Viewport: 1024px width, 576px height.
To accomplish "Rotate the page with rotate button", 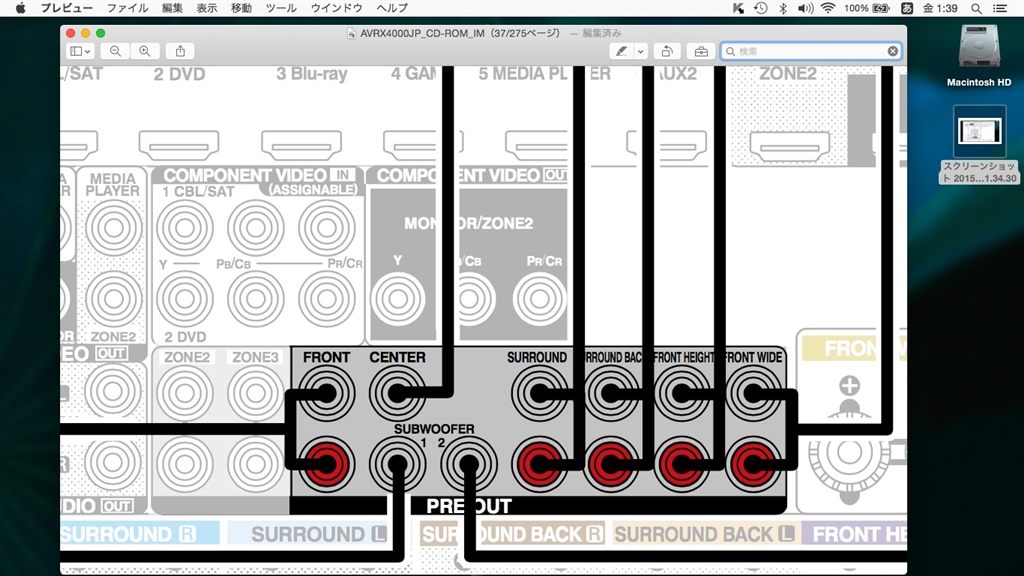I will tap(667, 51).
